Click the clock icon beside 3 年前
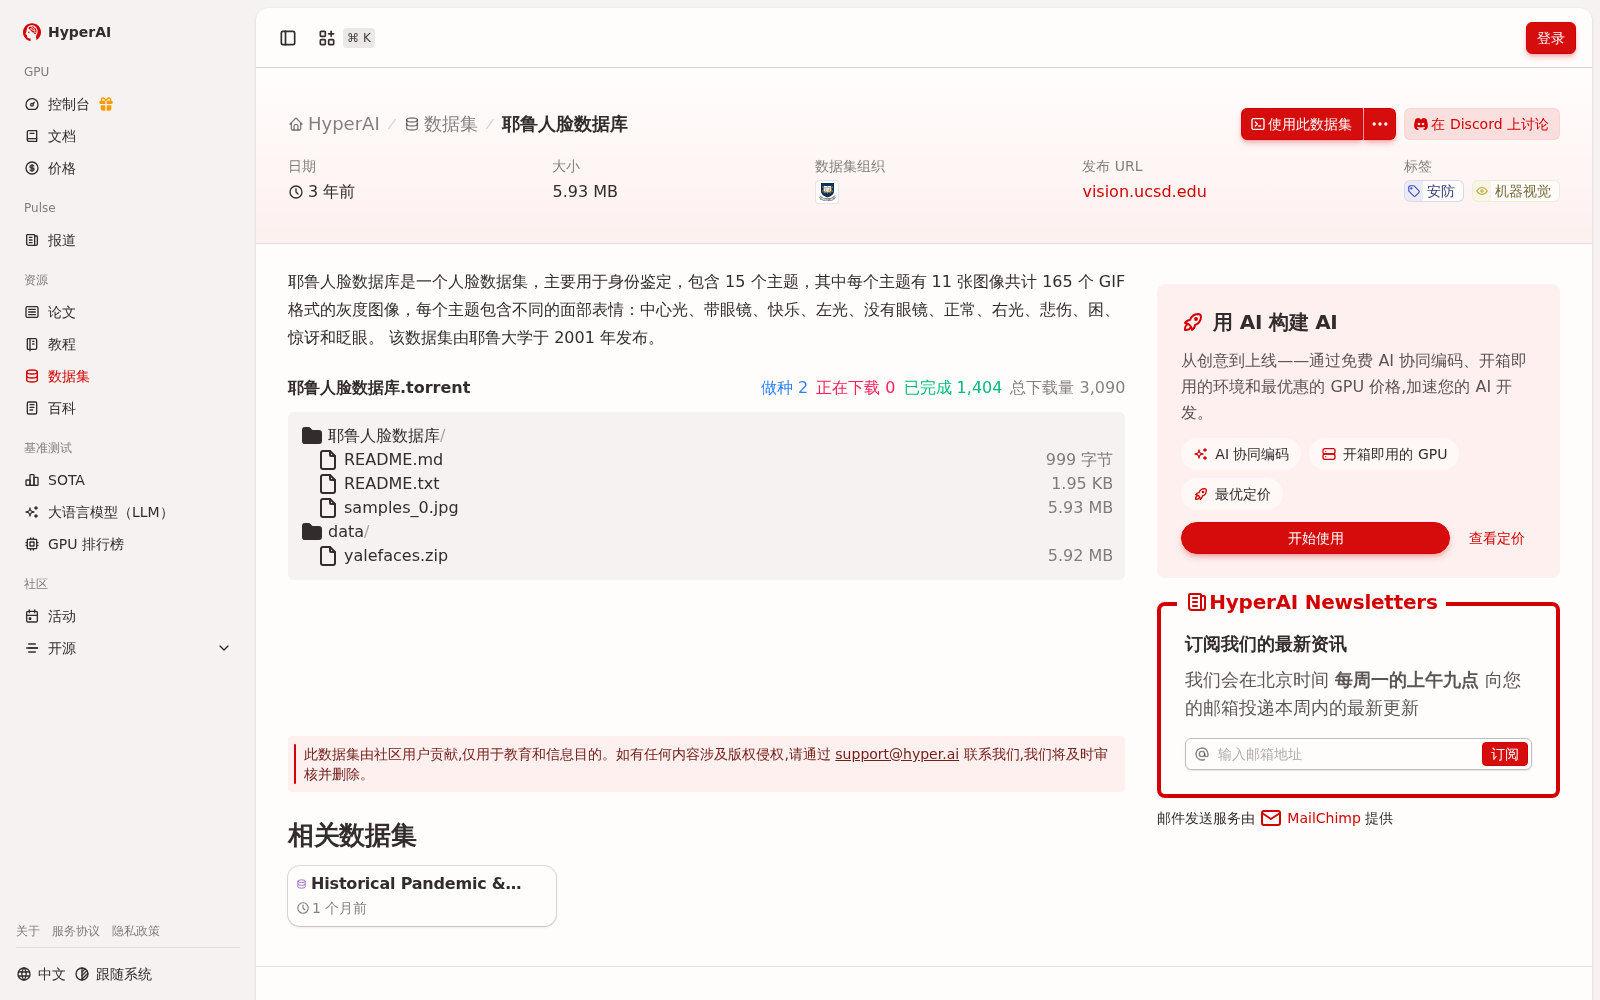 point(296,192)
